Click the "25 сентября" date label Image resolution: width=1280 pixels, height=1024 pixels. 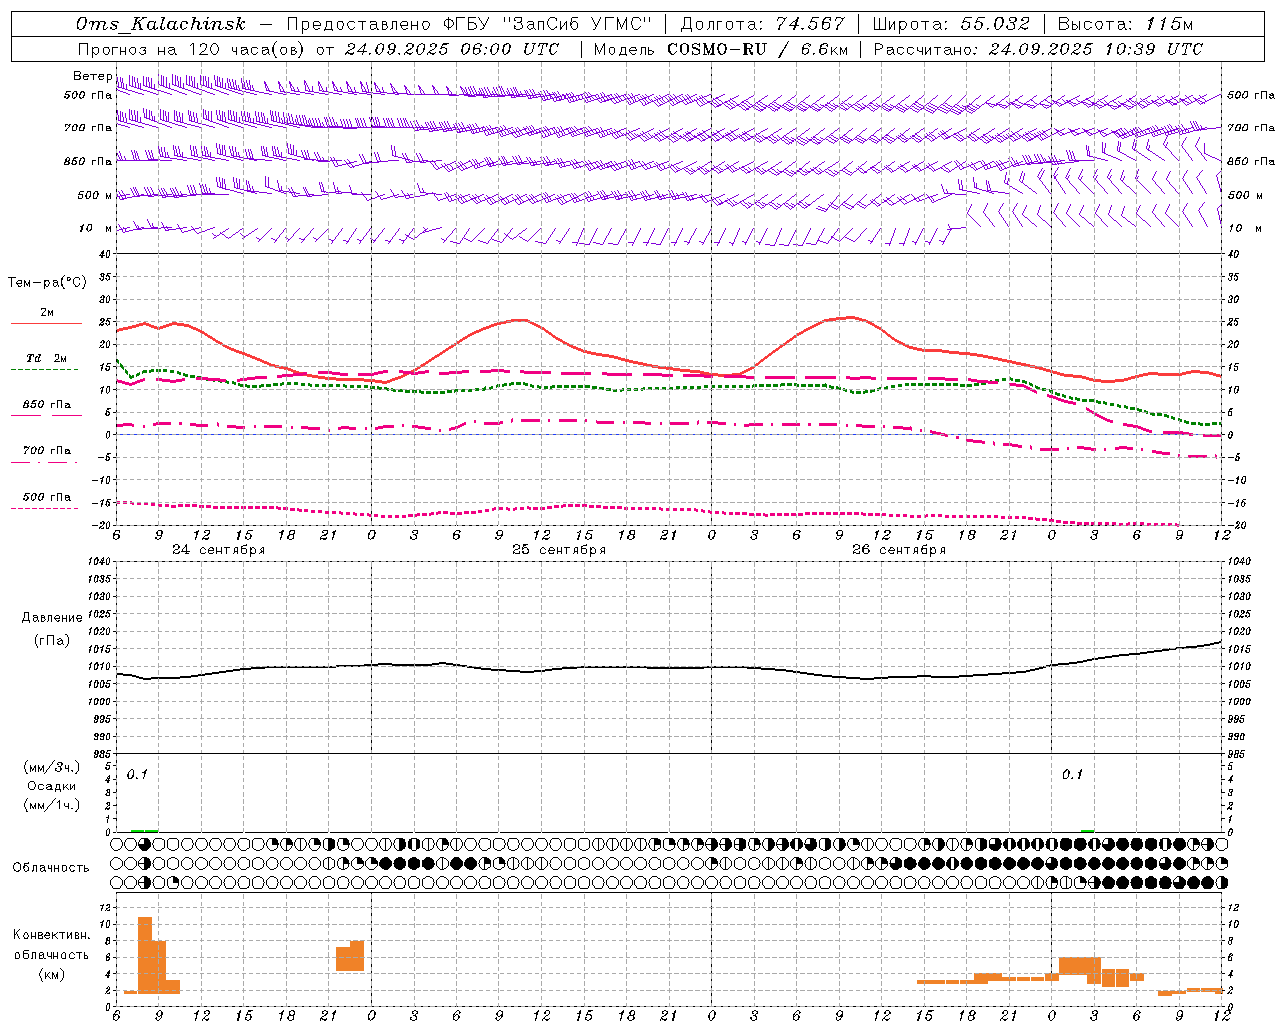point(559,550)
